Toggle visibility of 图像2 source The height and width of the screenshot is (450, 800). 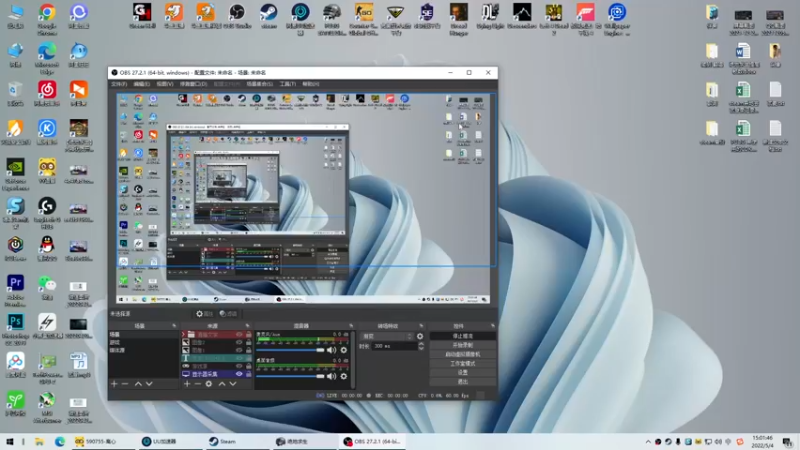coord(239,342)
